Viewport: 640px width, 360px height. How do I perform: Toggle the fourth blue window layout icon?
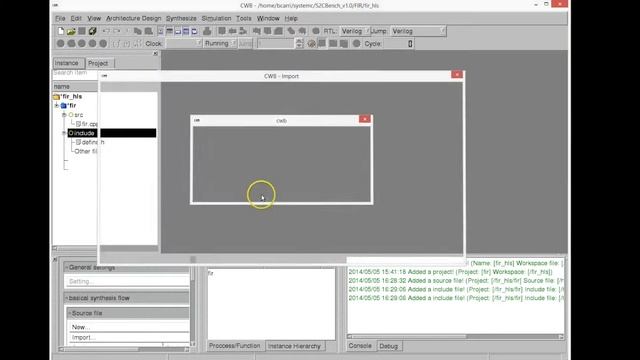point(186,31)
